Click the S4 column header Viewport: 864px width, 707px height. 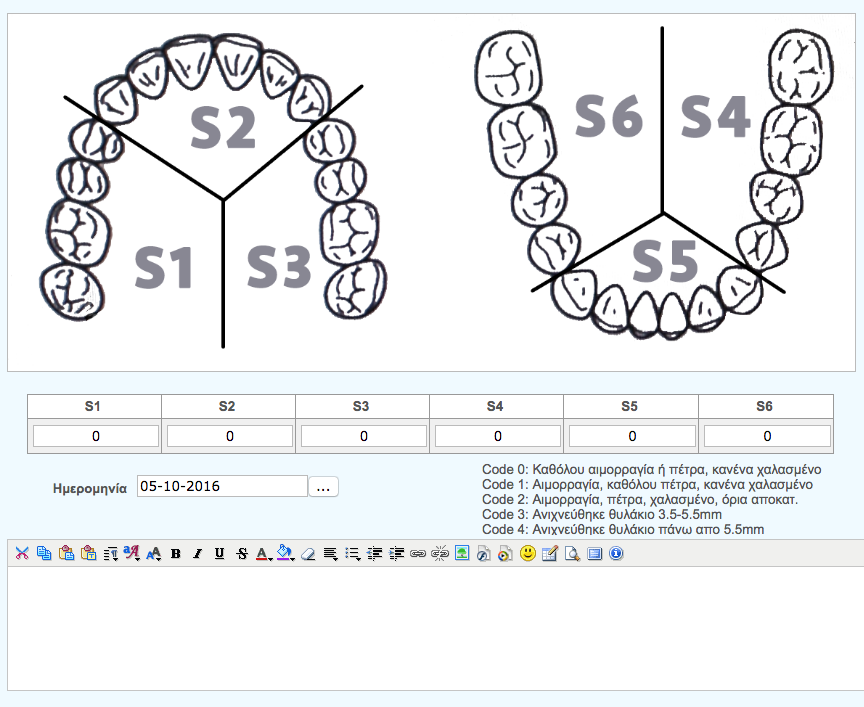pos(495,406)
